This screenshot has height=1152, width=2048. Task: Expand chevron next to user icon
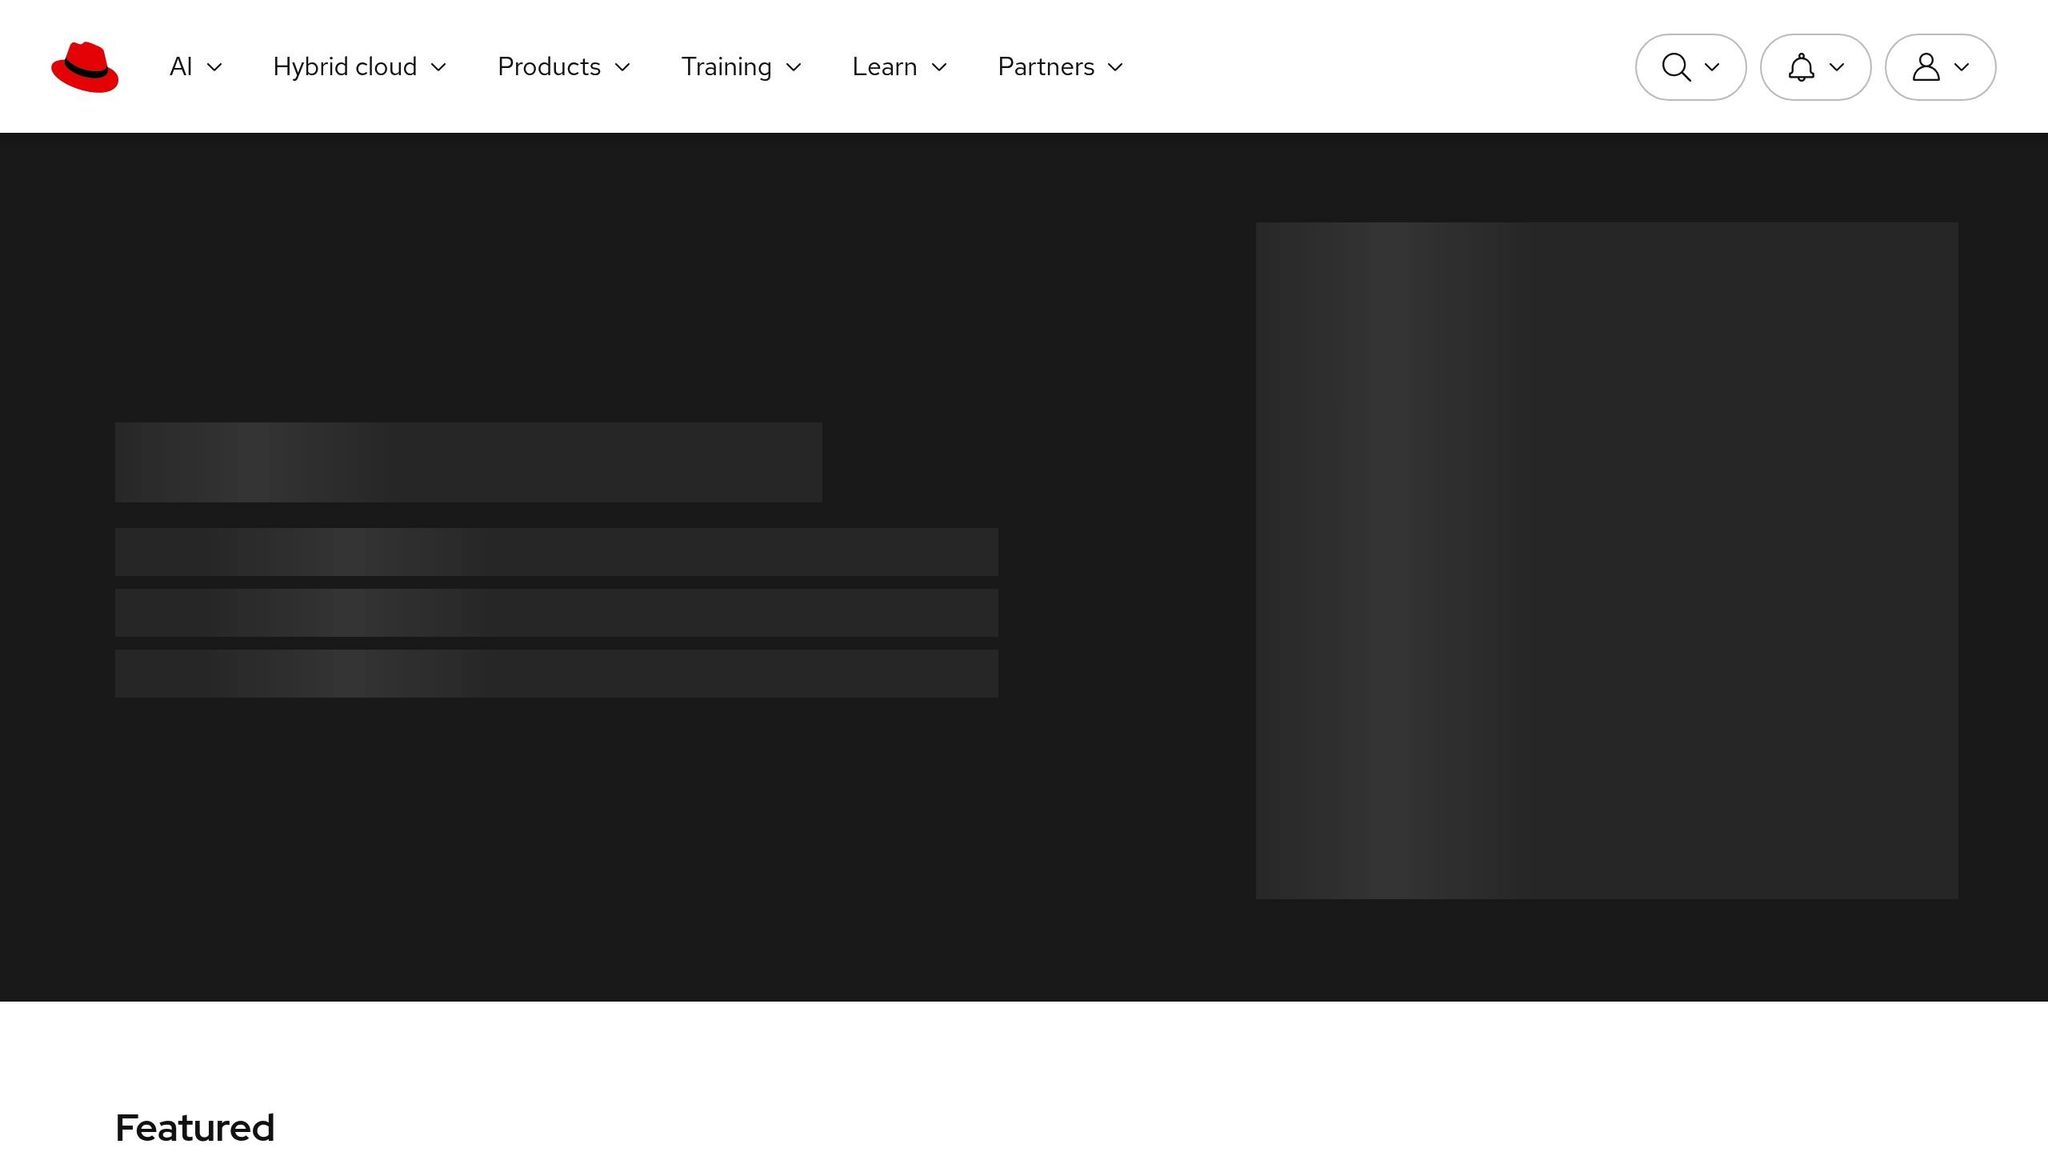click(1962, 67)
